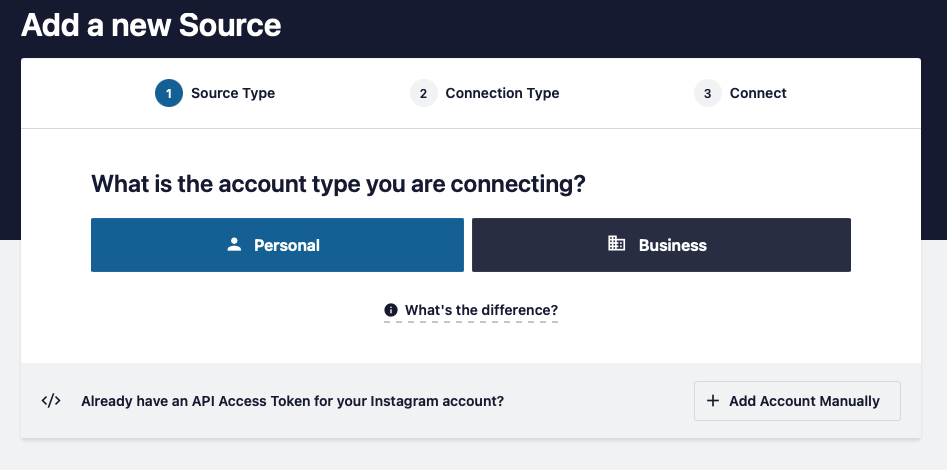
Task: Click the code brackets icon in footer
Action: tap(51, 401)
